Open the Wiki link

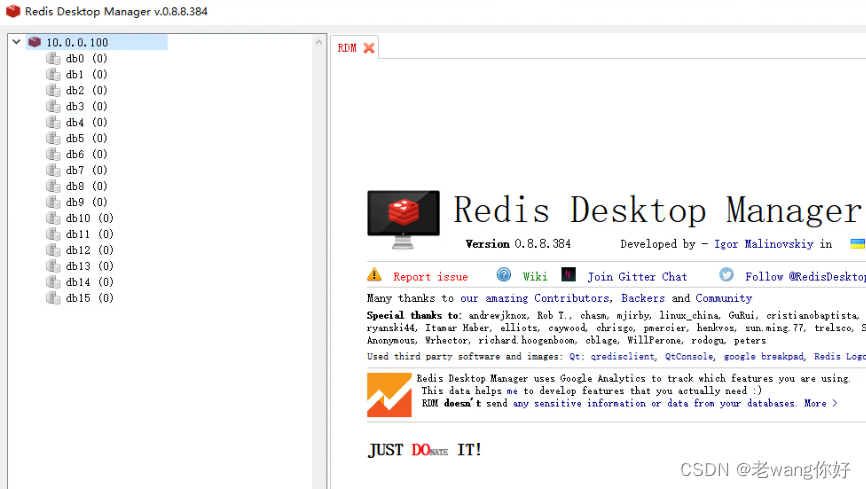tap(535, 277)
